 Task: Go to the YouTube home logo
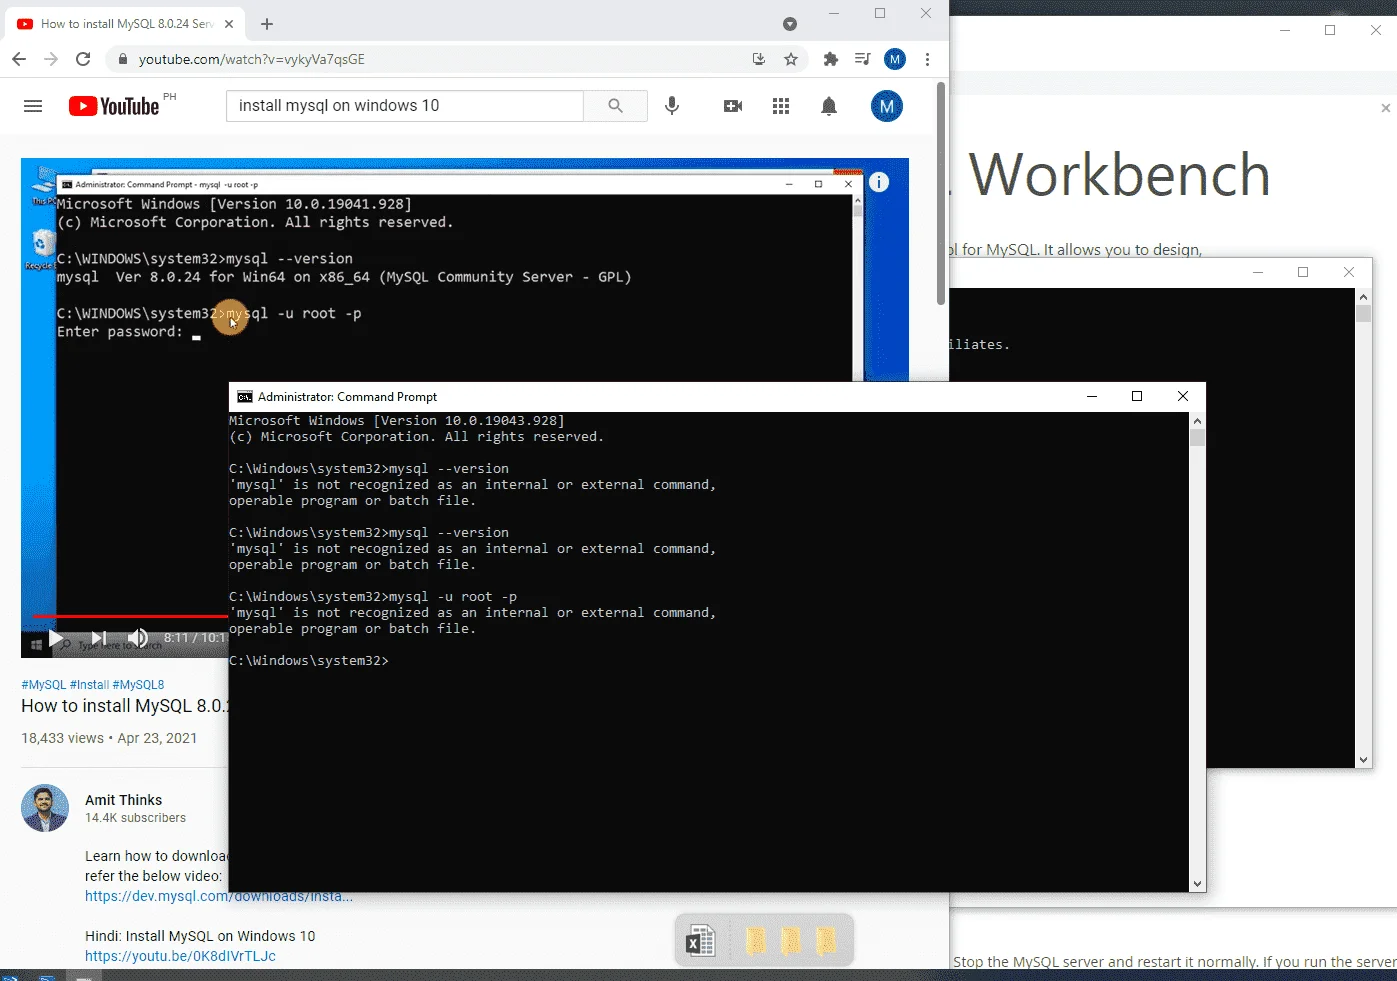114,106
